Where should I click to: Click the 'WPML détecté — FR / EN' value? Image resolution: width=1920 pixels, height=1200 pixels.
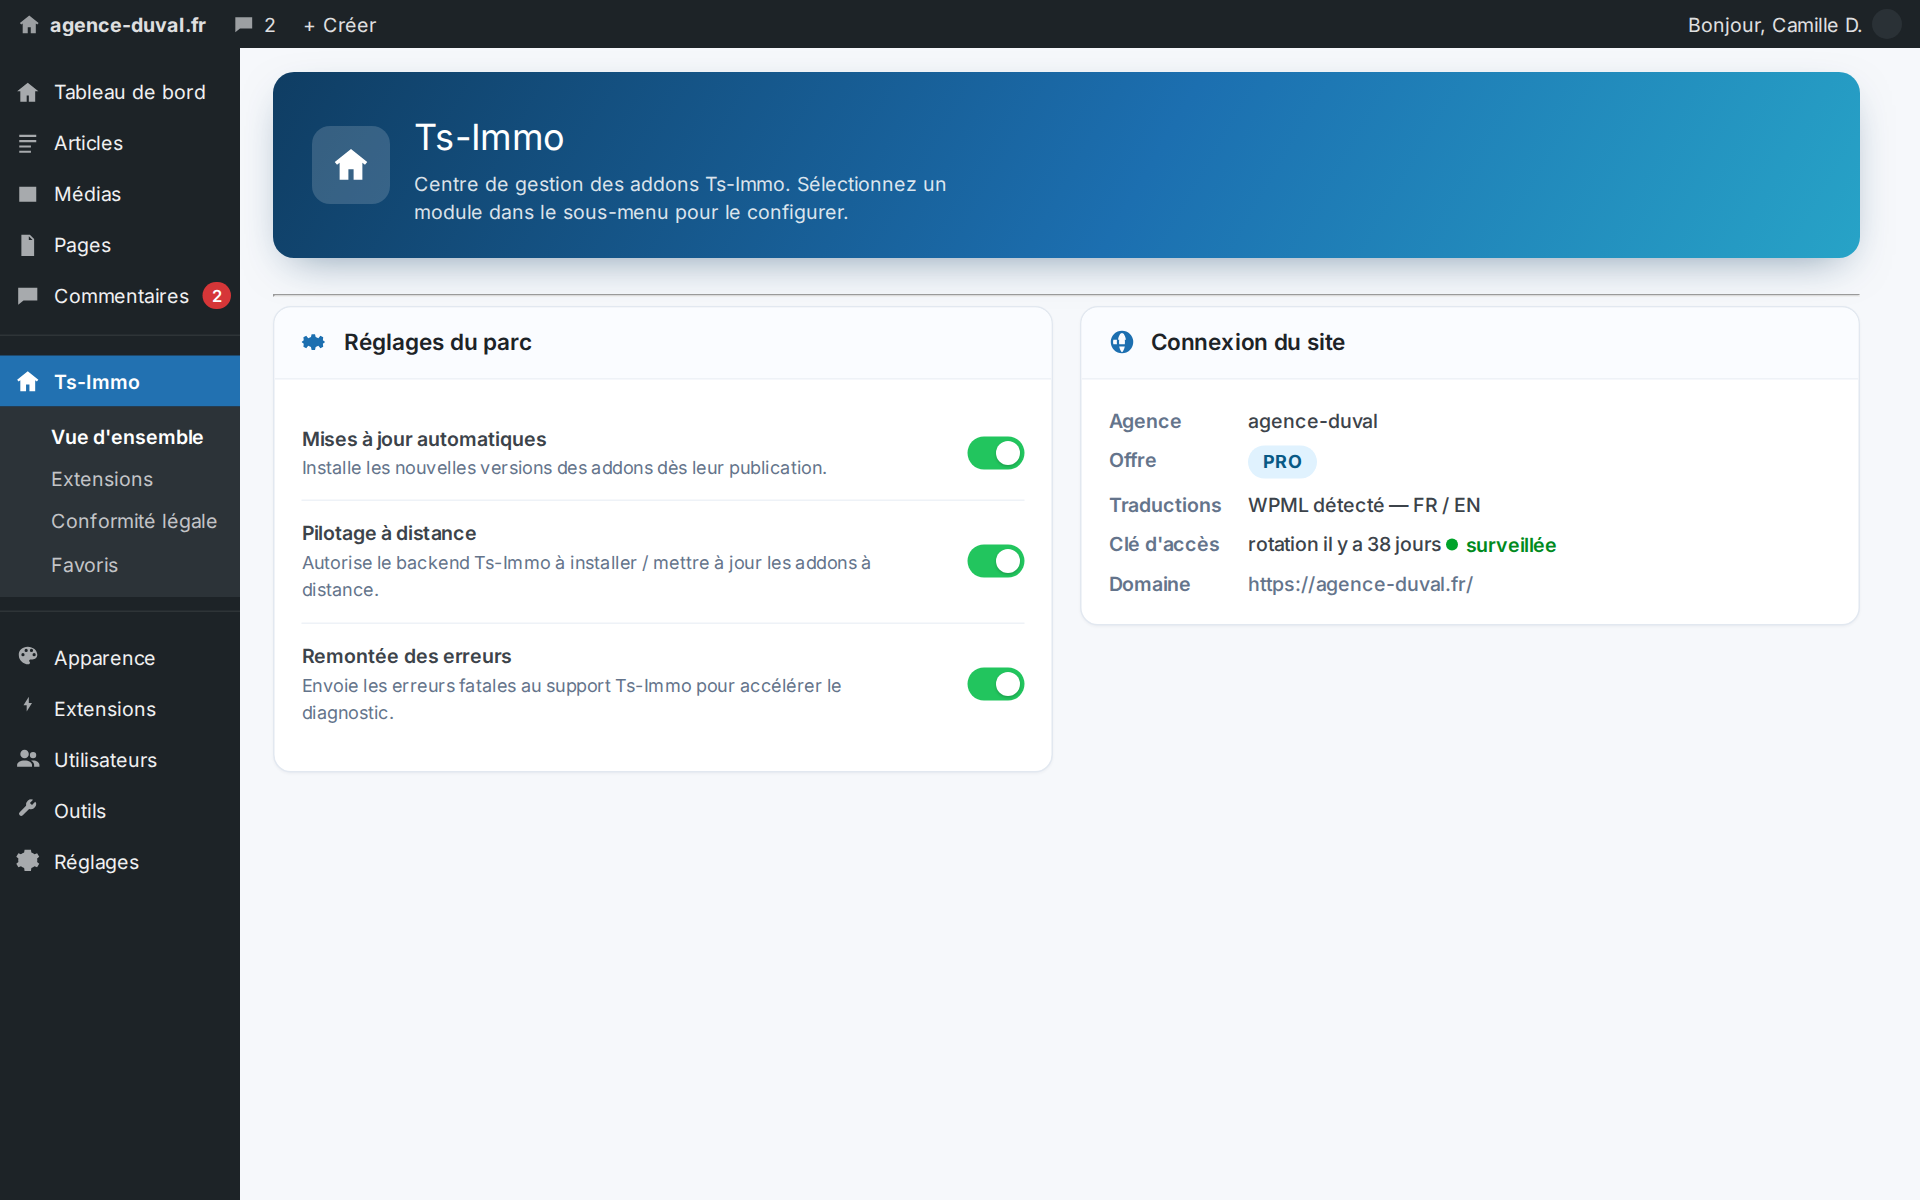1364,505
